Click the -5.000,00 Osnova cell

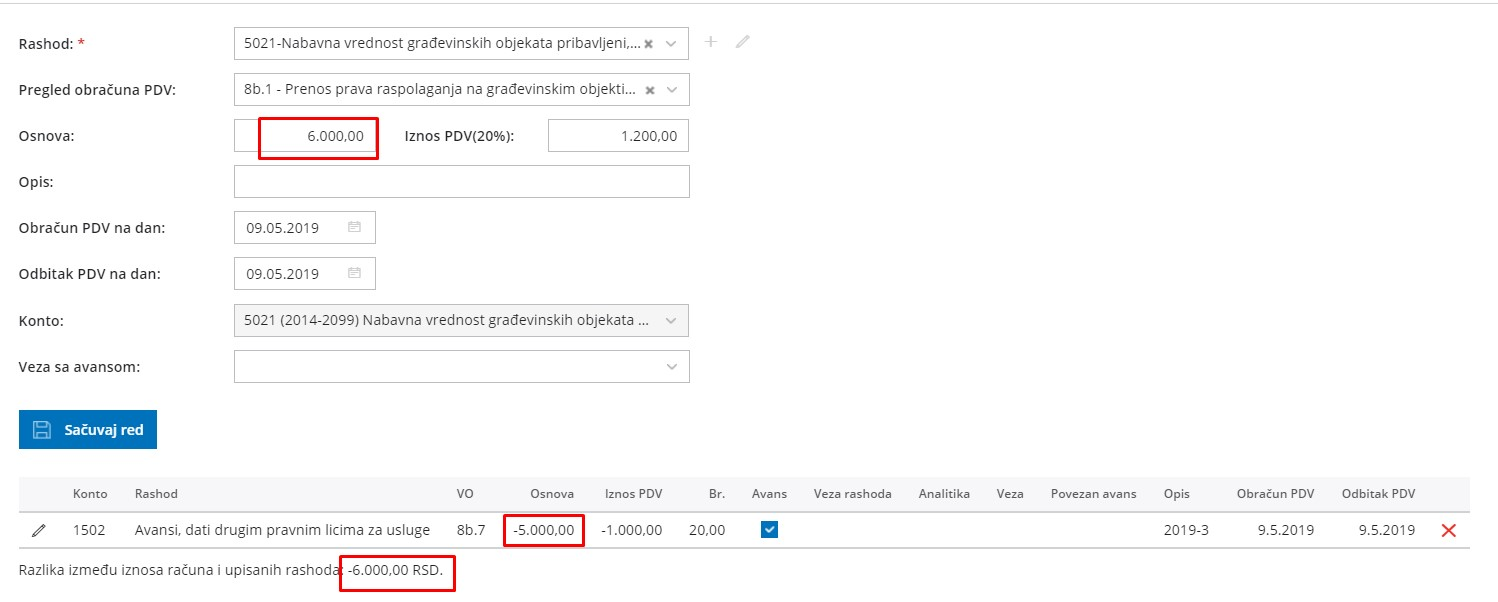pyautogui.click(x=545, y=530)
